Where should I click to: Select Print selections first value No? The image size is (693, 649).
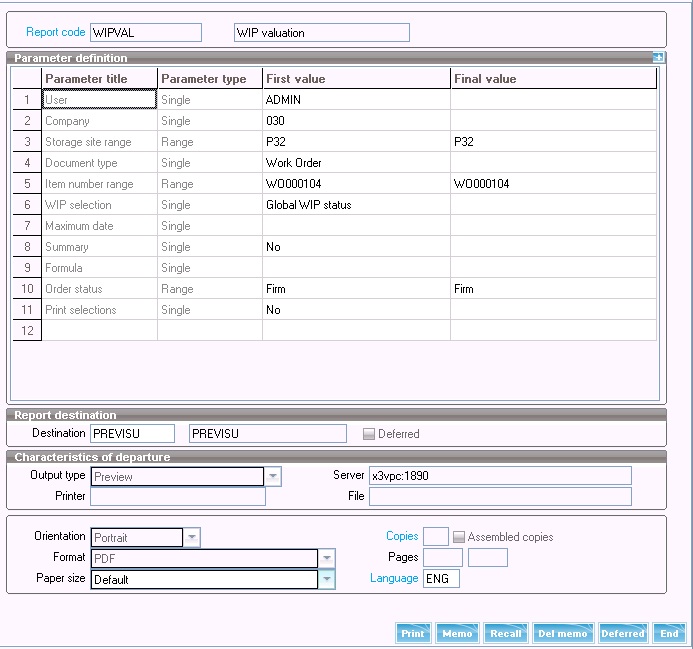[x=356, y=309]
